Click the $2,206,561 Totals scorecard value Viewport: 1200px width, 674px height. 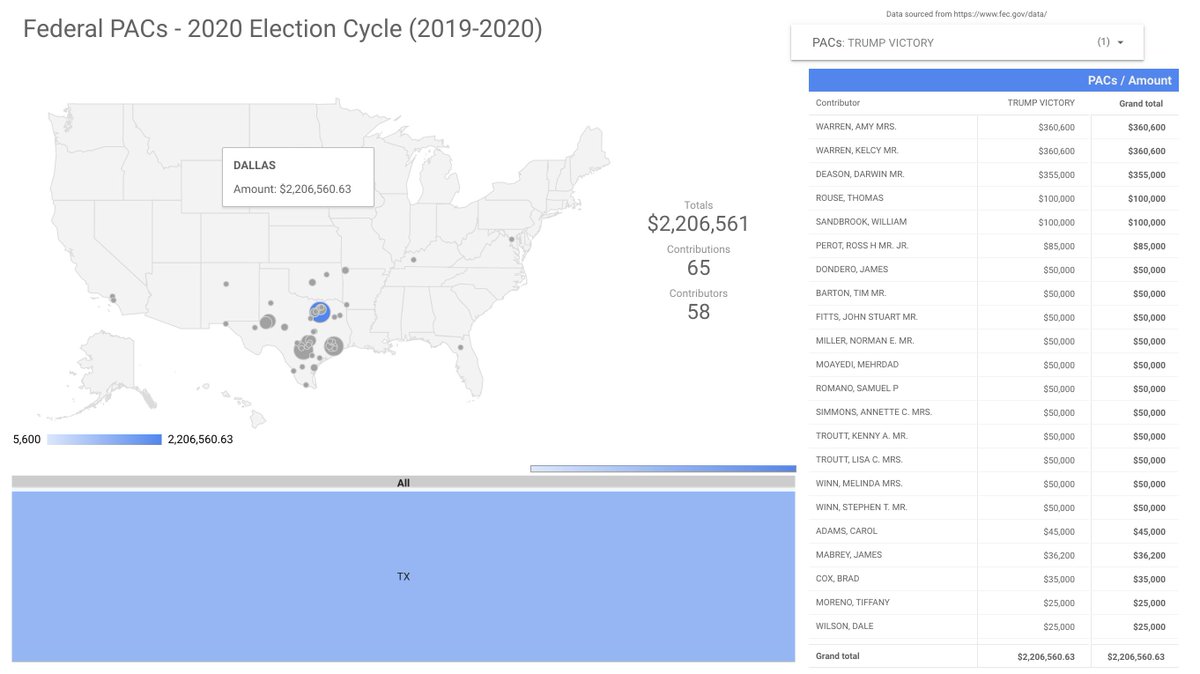[698, 224]
